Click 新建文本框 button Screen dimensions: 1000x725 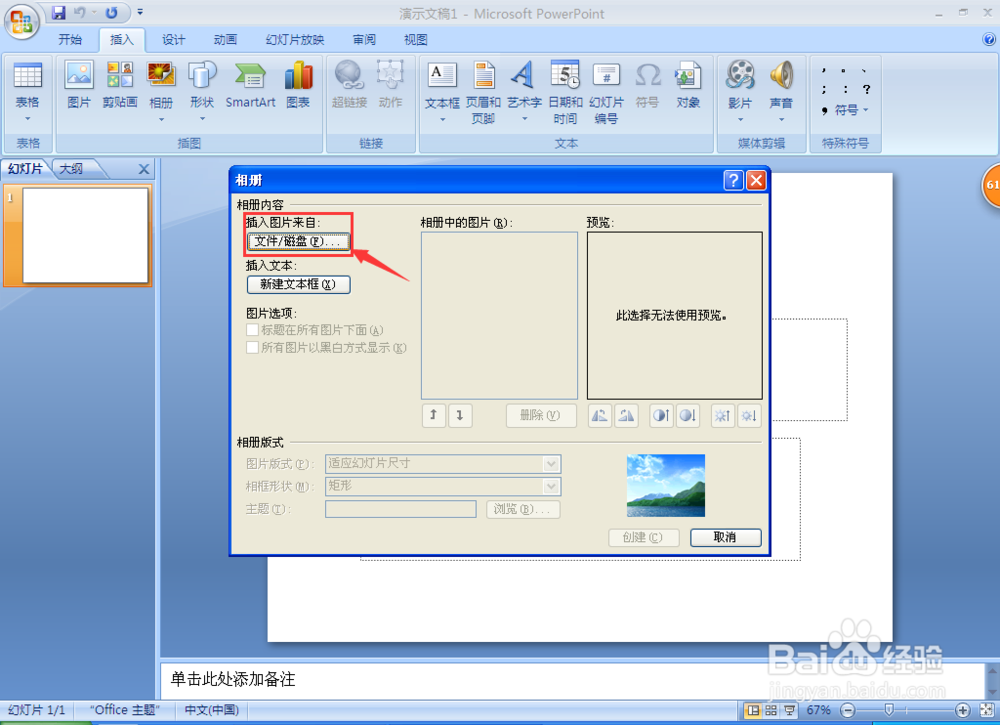(298, 284)
